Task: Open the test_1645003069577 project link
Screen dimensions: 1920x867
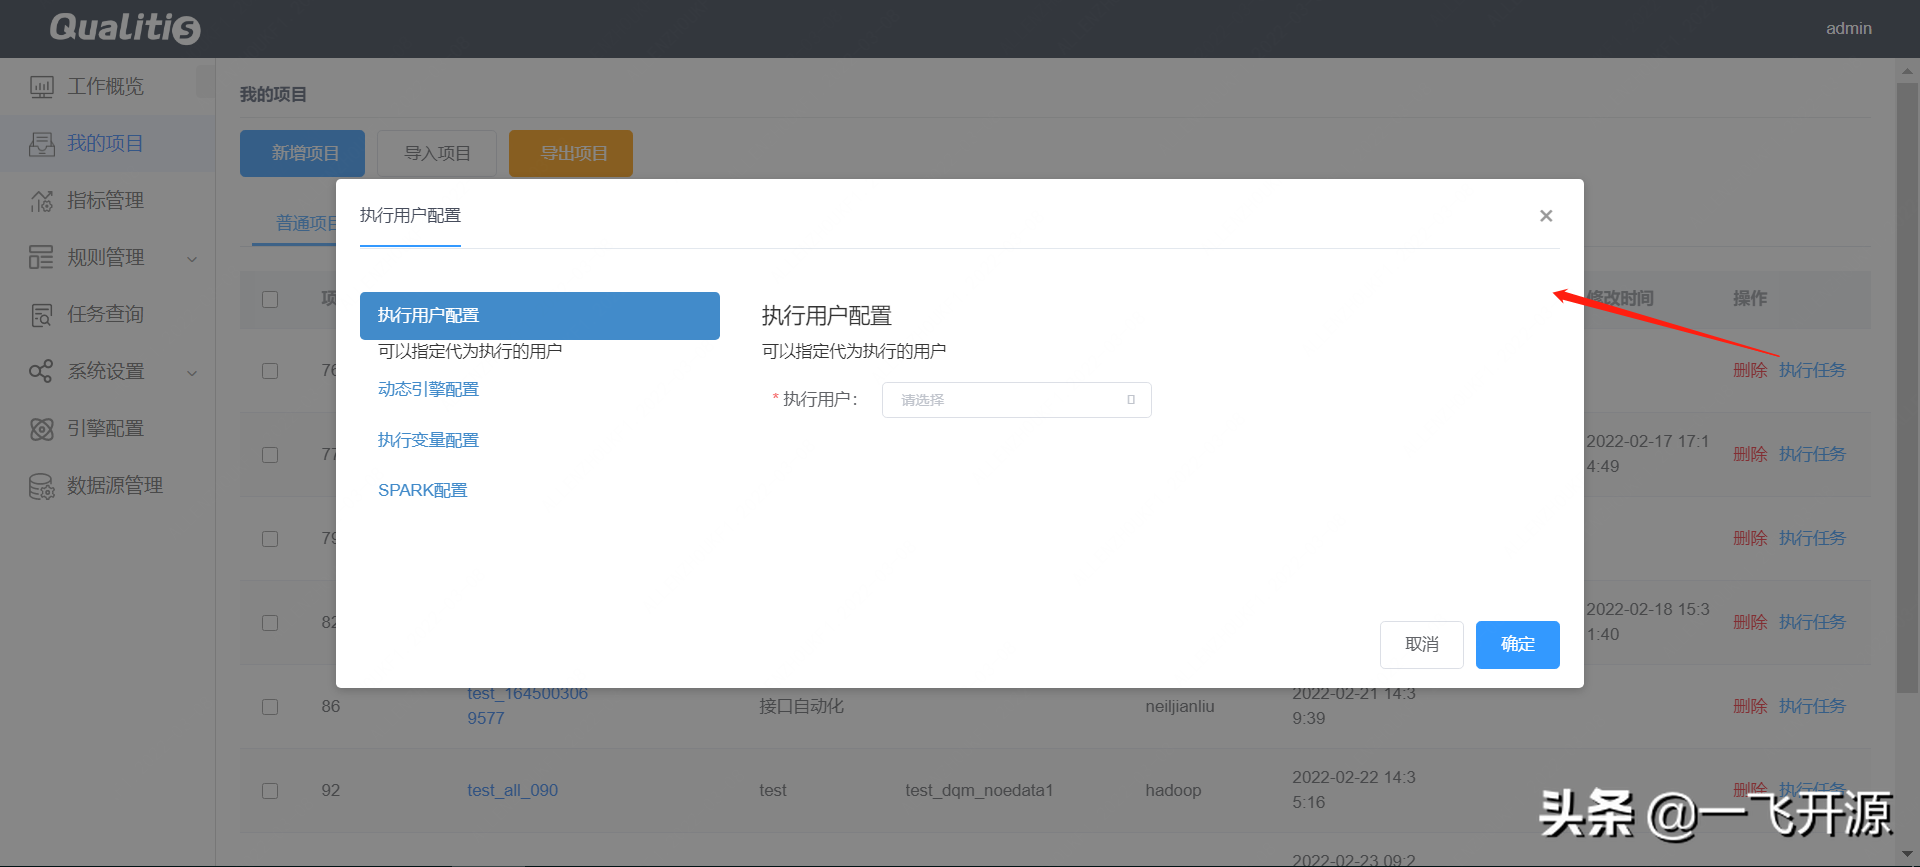Action: click(x=527, y=706)
